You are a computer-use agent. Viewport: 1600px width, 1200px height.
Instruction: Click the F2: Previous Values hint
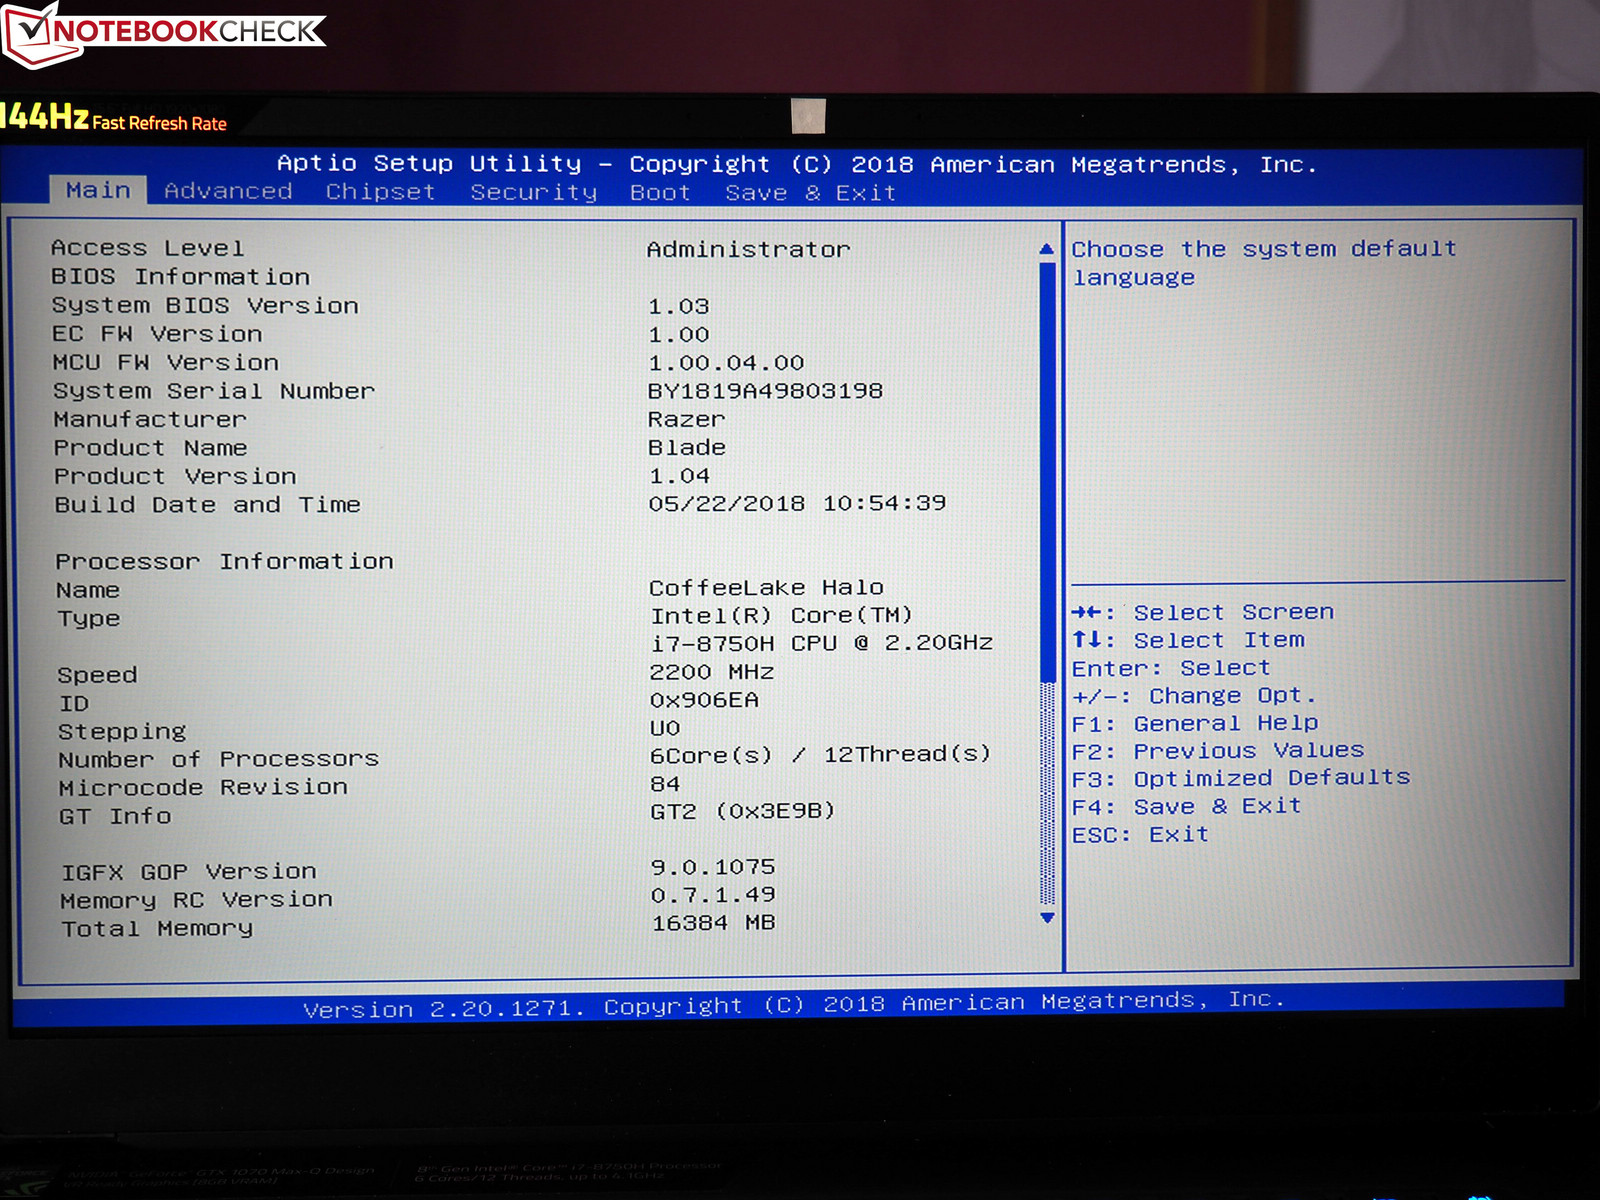pos(1218,751)
